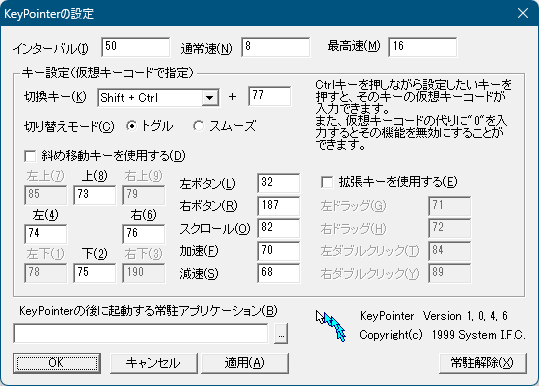Click the disabled 右下(3) field showing 190

click(x=144, y=273)
